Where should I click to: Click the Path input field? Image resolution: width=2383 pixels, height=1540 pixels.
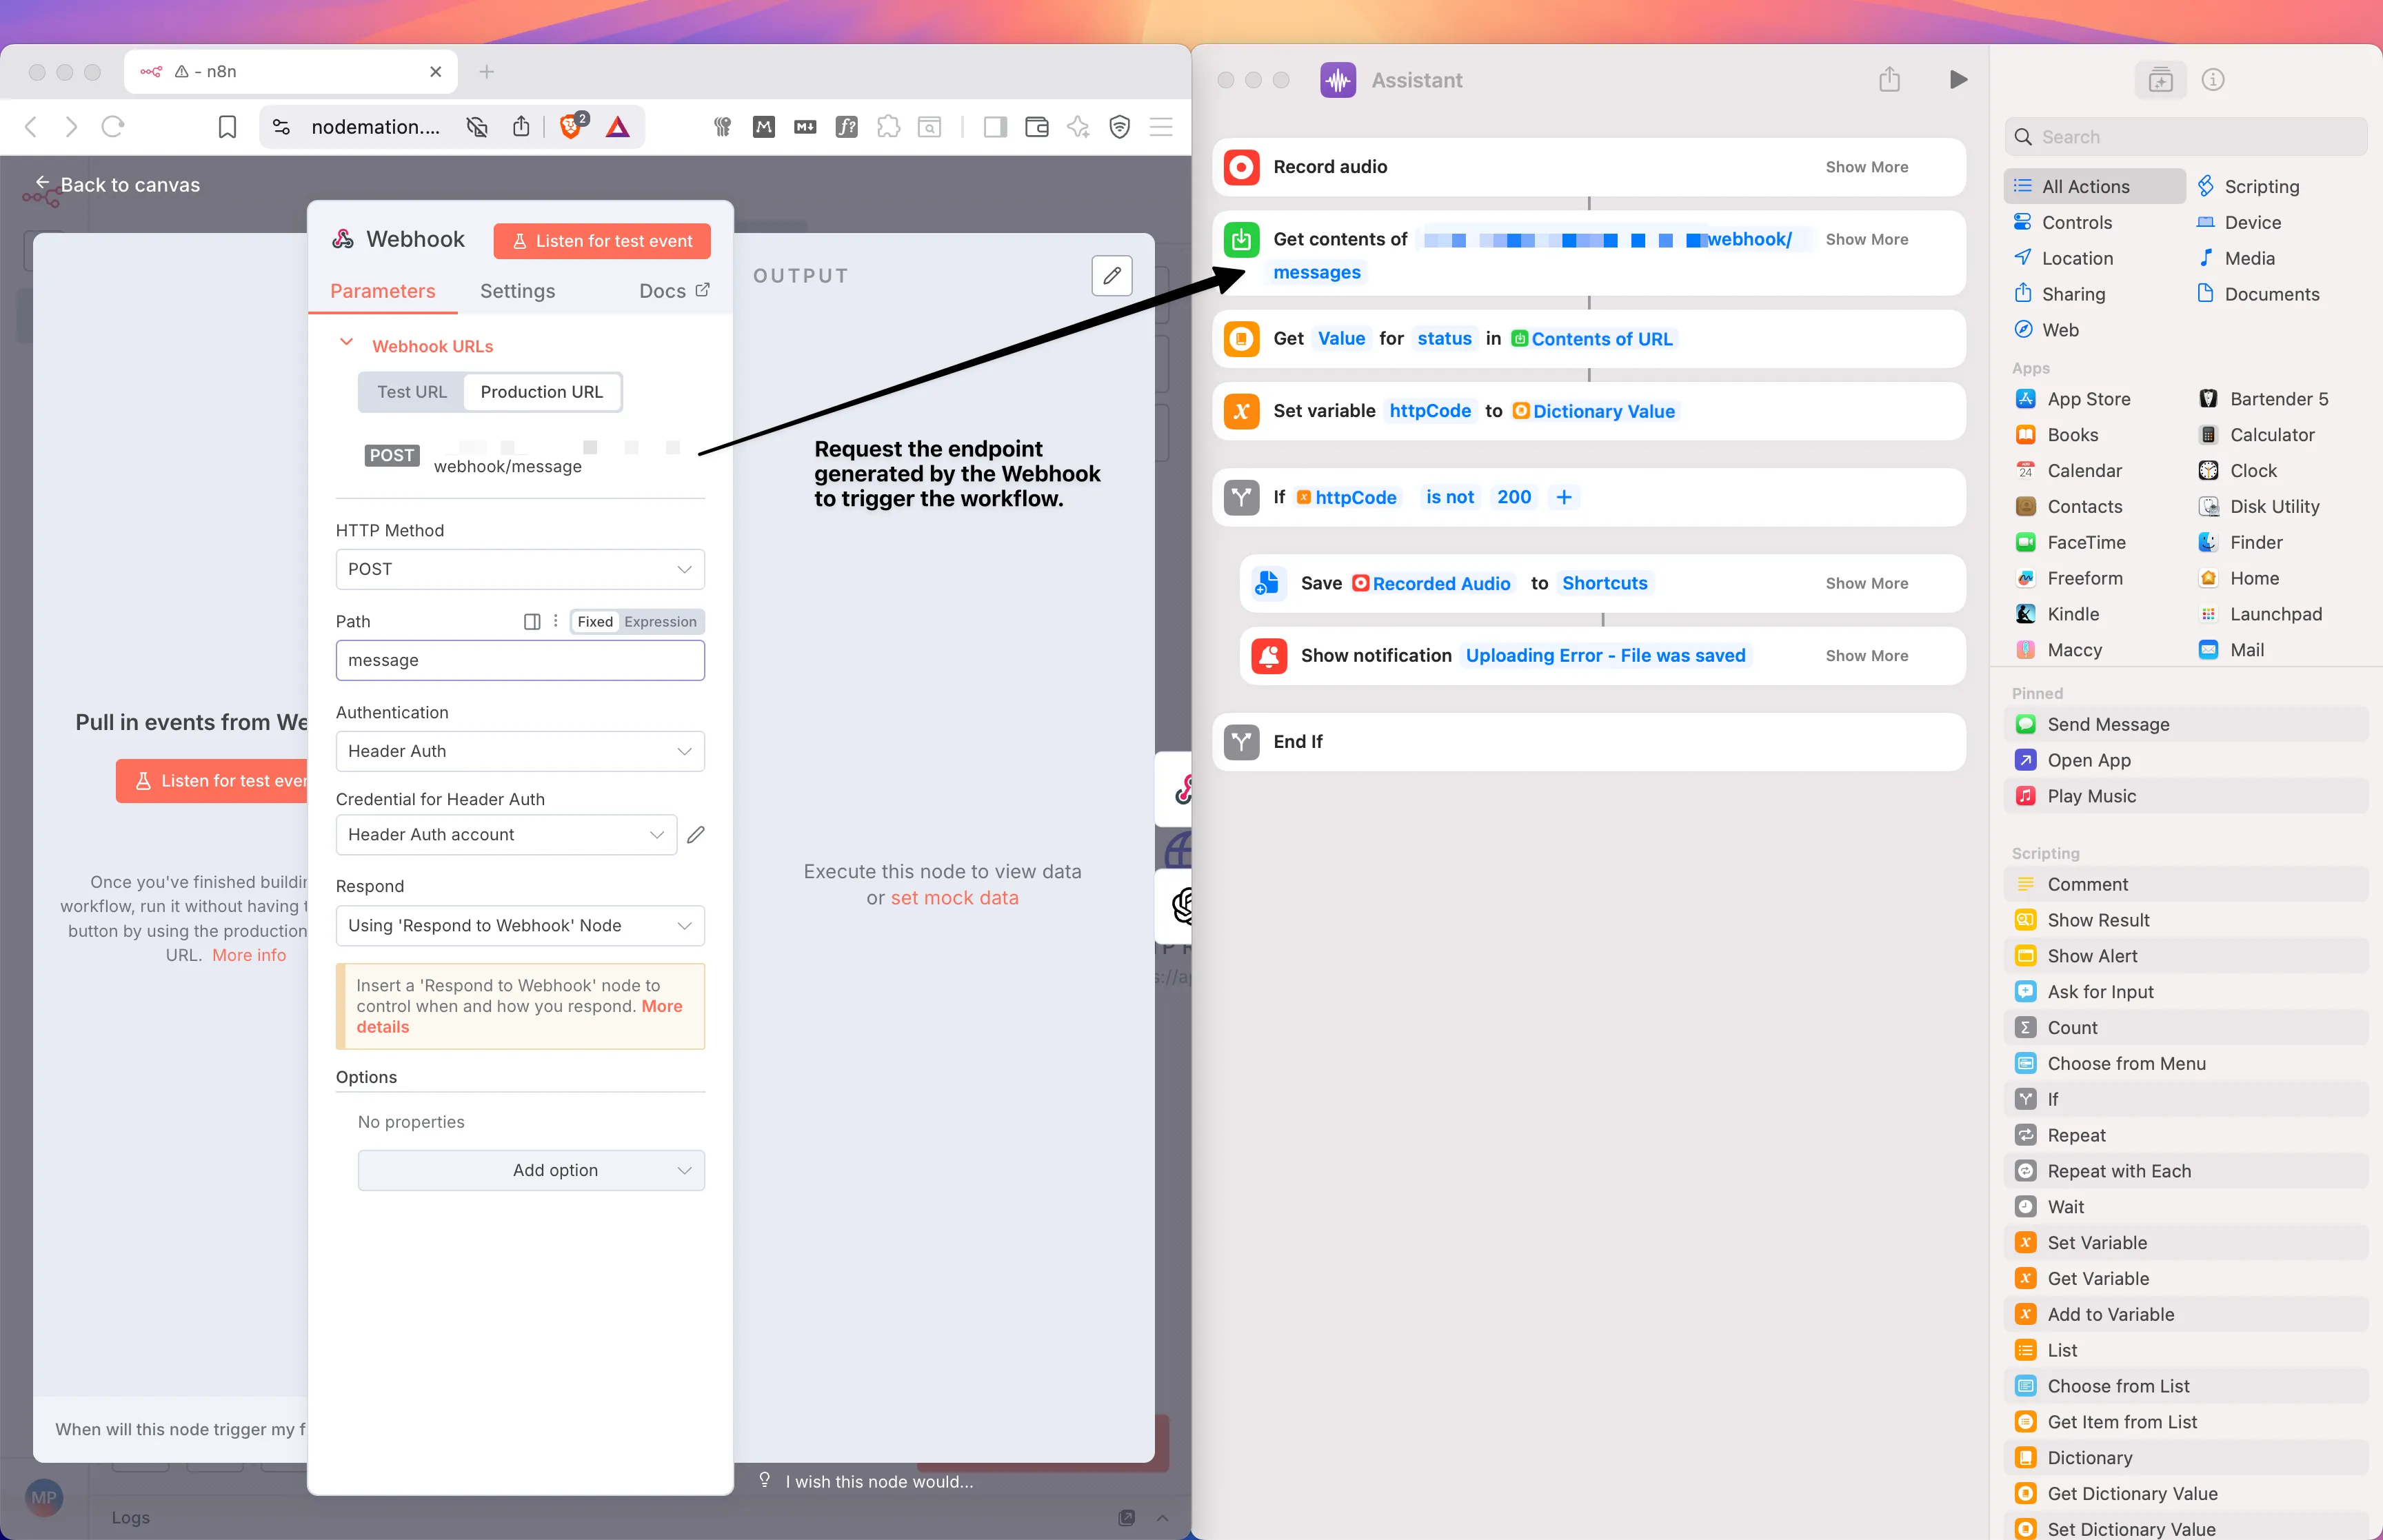(x=520, y=660)
